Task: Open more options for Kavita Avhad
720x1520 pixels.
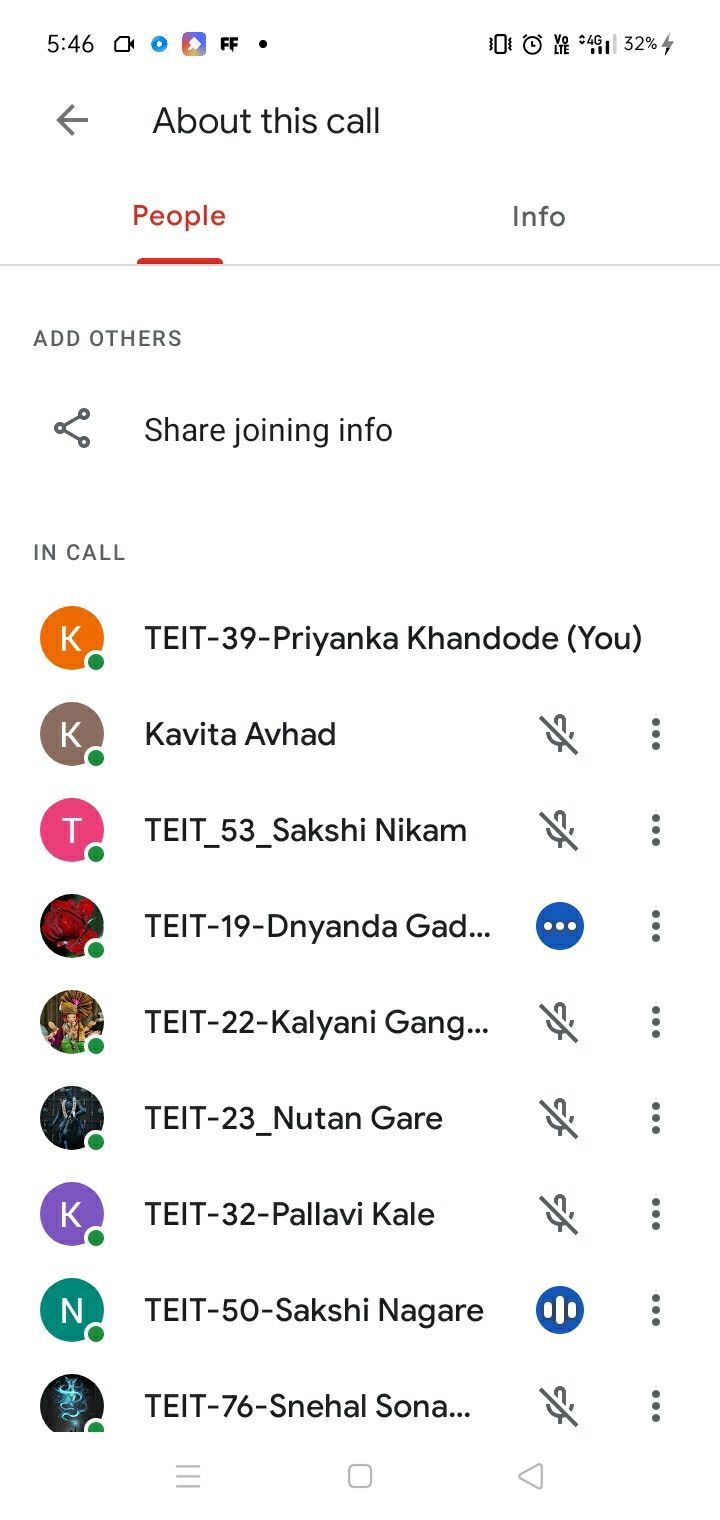Action: click(x=656, y=734)
